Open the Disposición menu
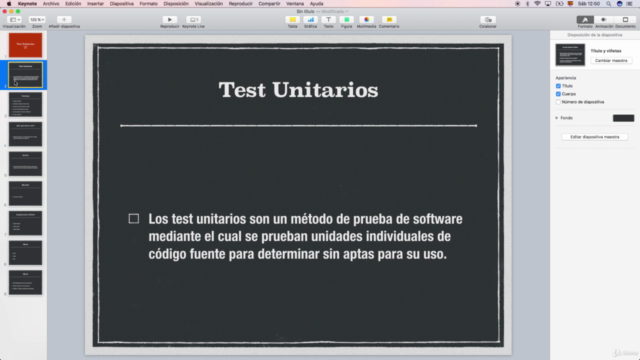This screenshot has width=640, height=360. [176, 4]
